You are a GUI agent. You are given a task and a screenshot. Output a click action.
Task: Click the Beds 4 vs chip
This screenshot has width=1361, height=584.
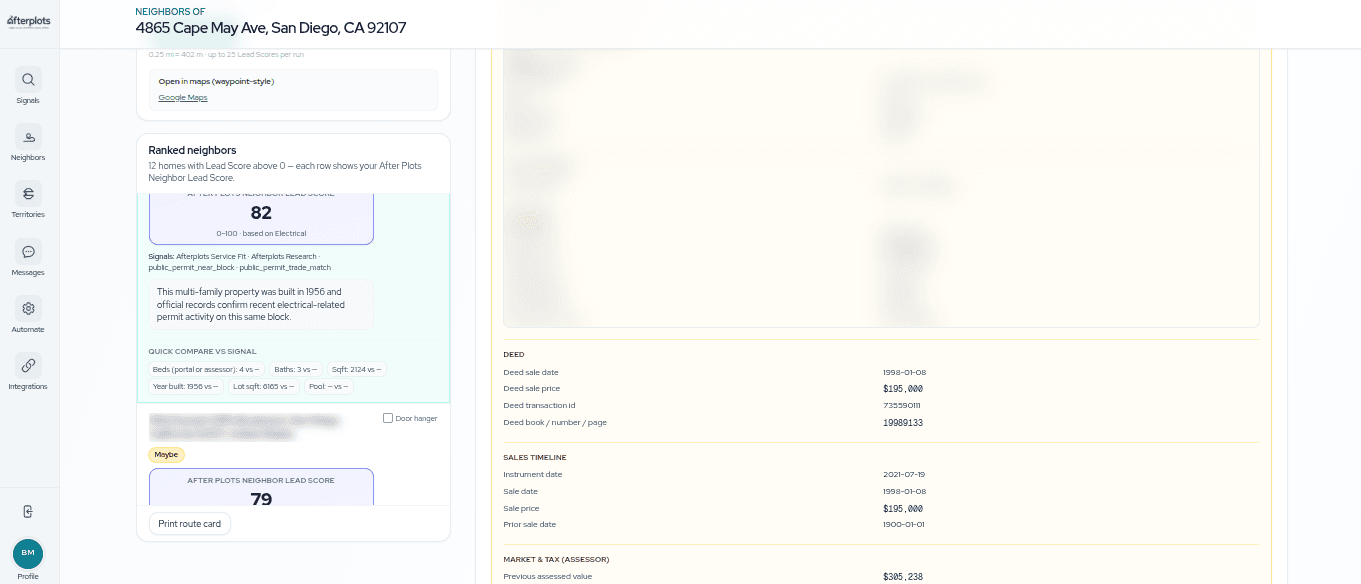click(205, 370)
